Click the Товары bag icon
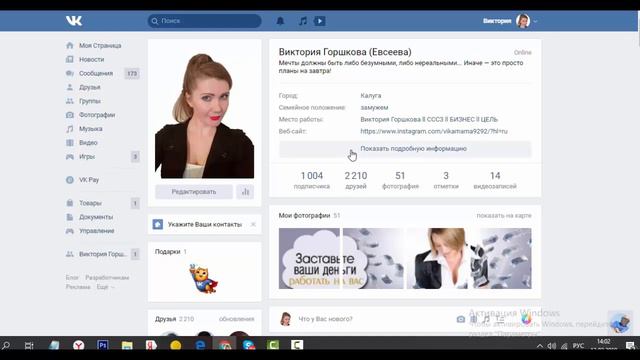Image resolution: width=640 pixels, height=360 pixels. [x=70, y=203]
